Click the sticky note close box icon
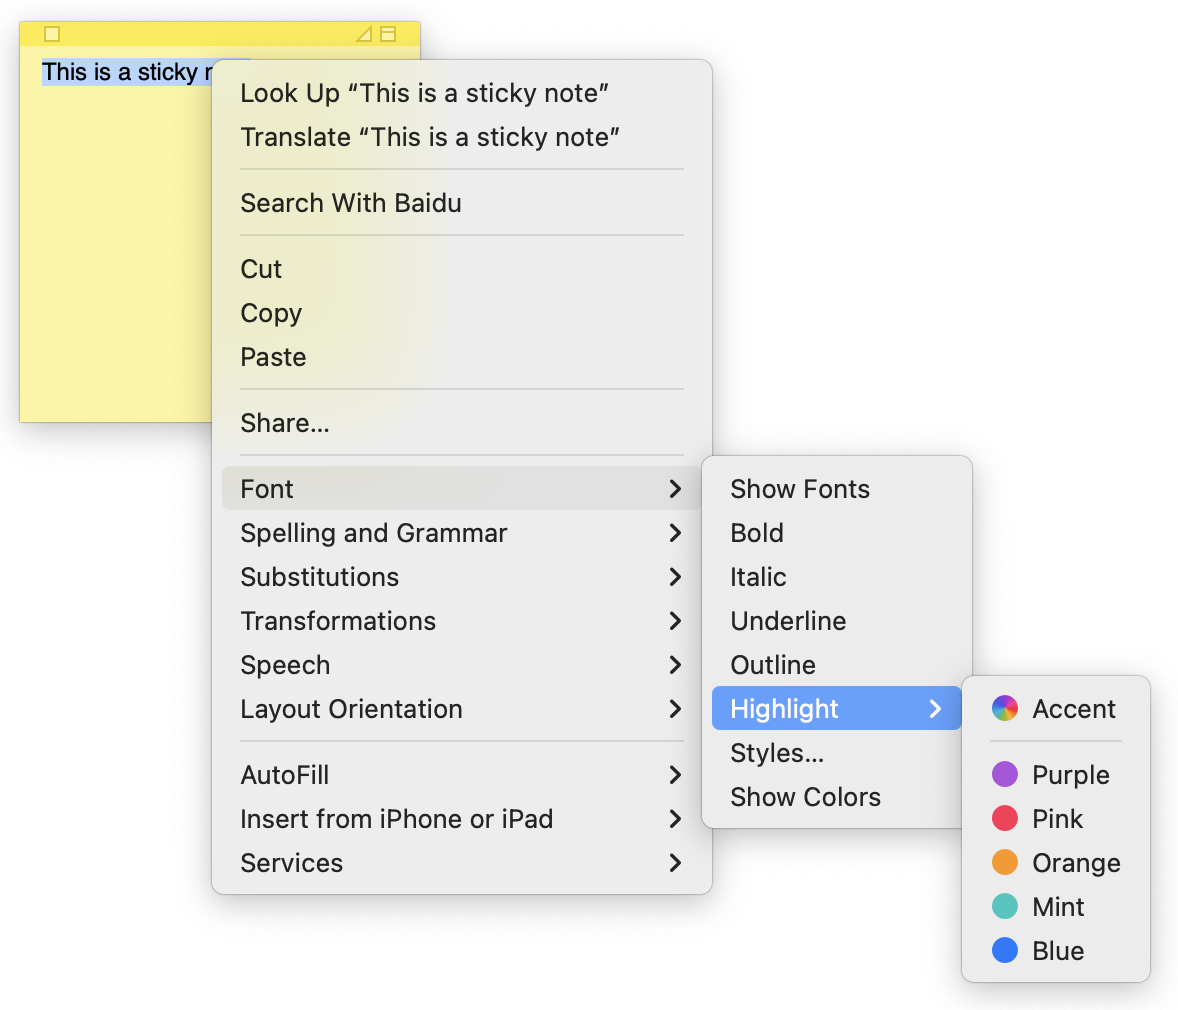Viewport: 1178px width, 1010px height. coord(53,34)
